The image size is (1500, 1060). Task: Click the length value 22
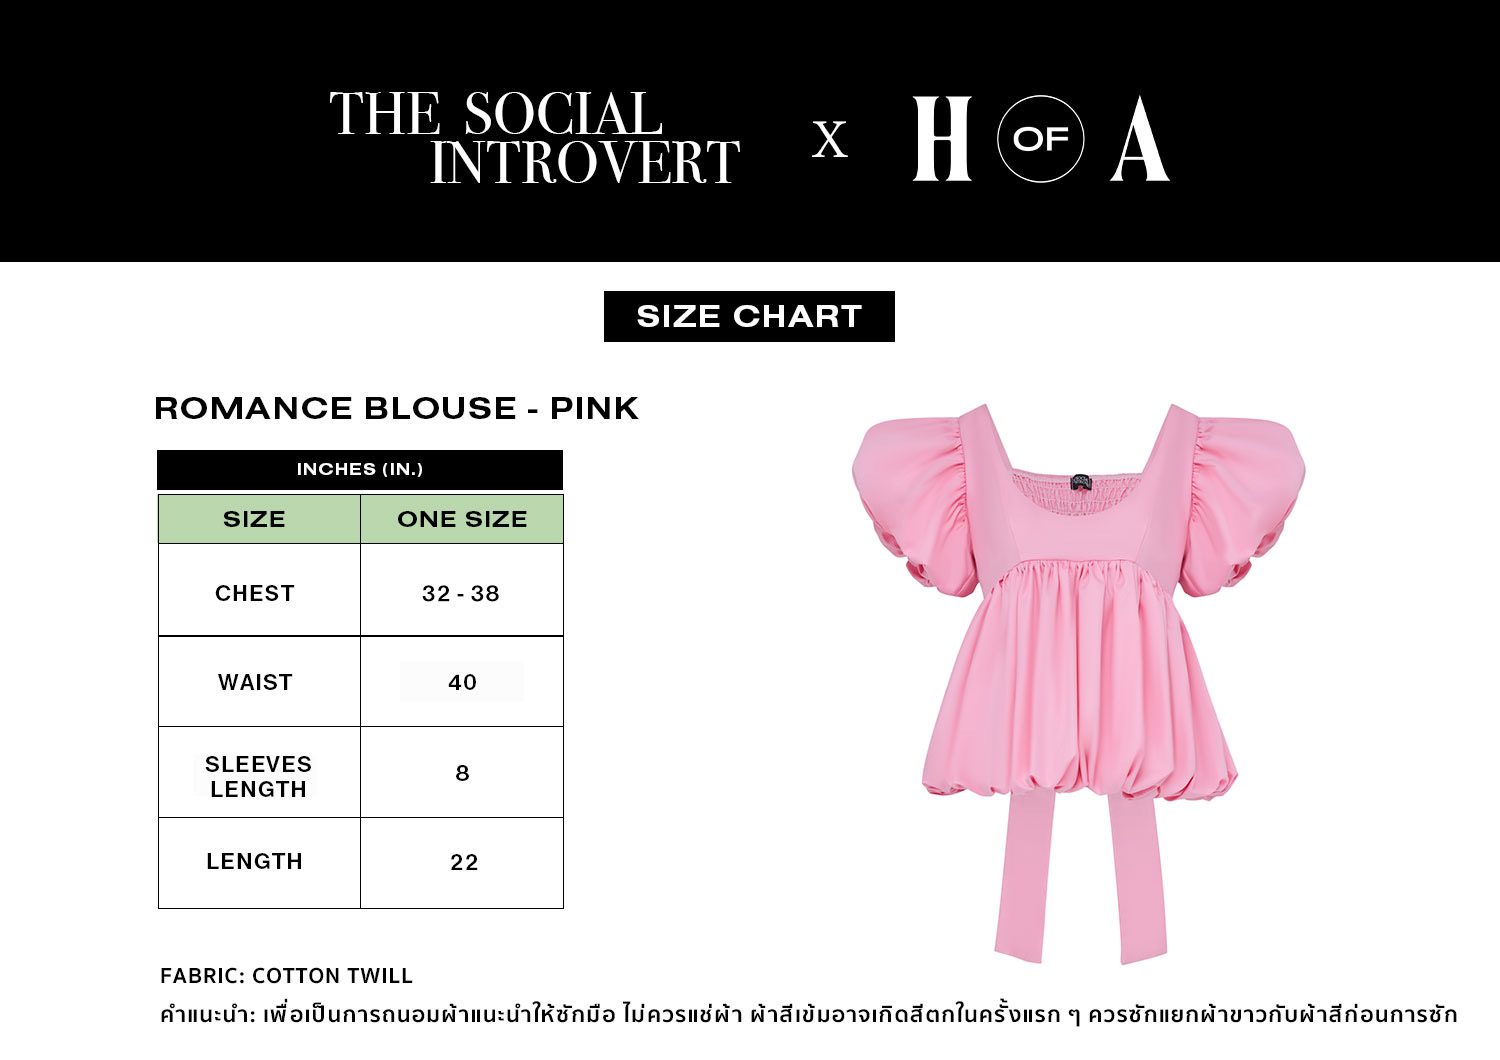464,862
